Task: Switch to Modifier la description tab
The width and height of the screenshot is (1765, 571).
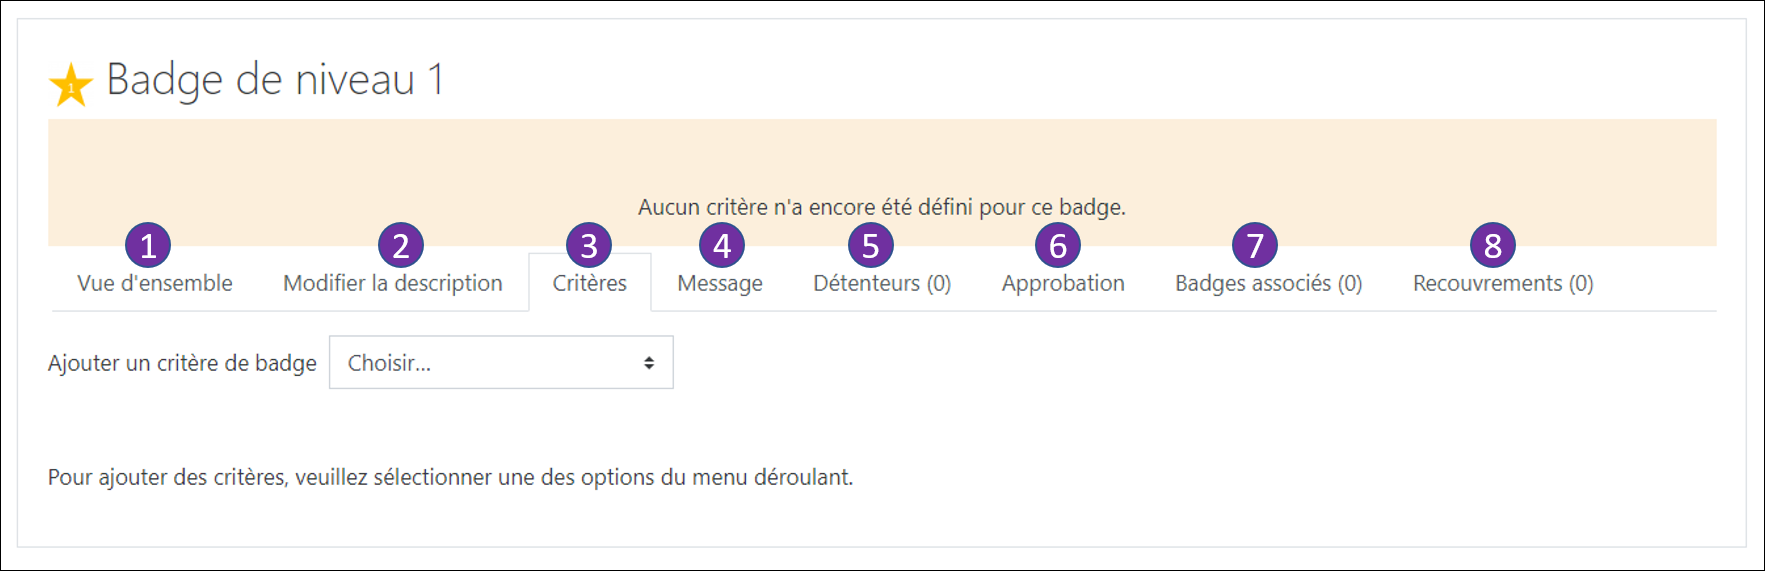Action: pos(393,284)
